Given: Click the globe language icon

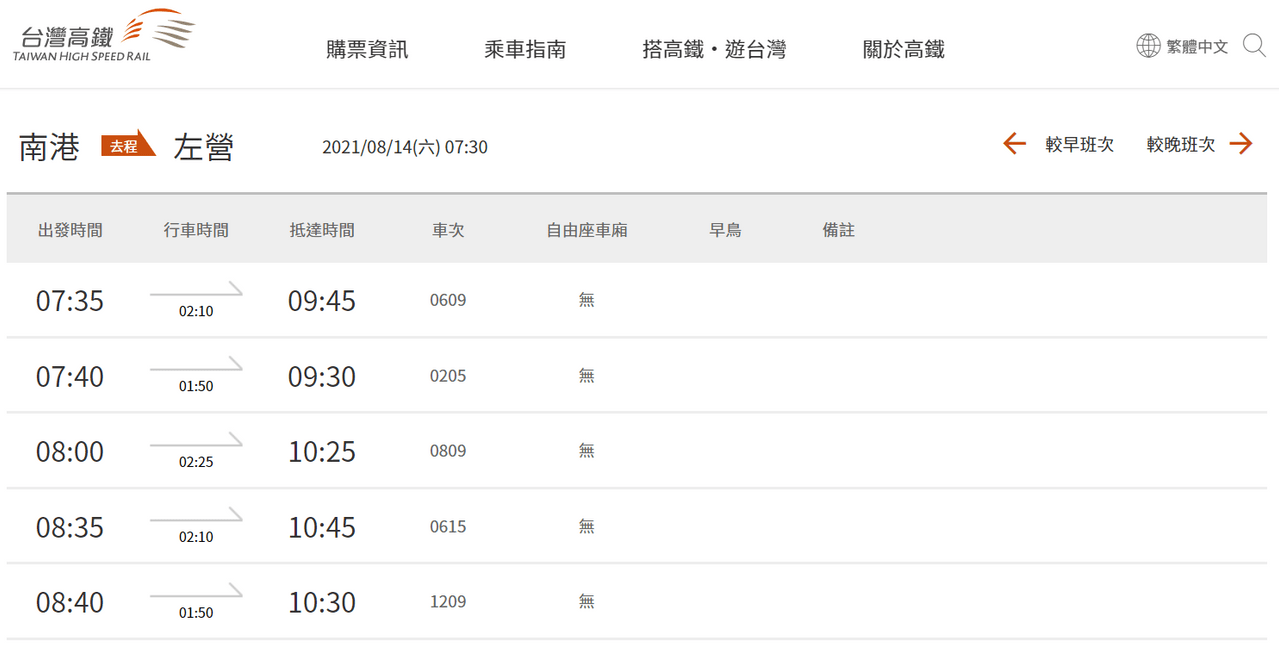Looking at the screenshot, I should [1148, 46].
